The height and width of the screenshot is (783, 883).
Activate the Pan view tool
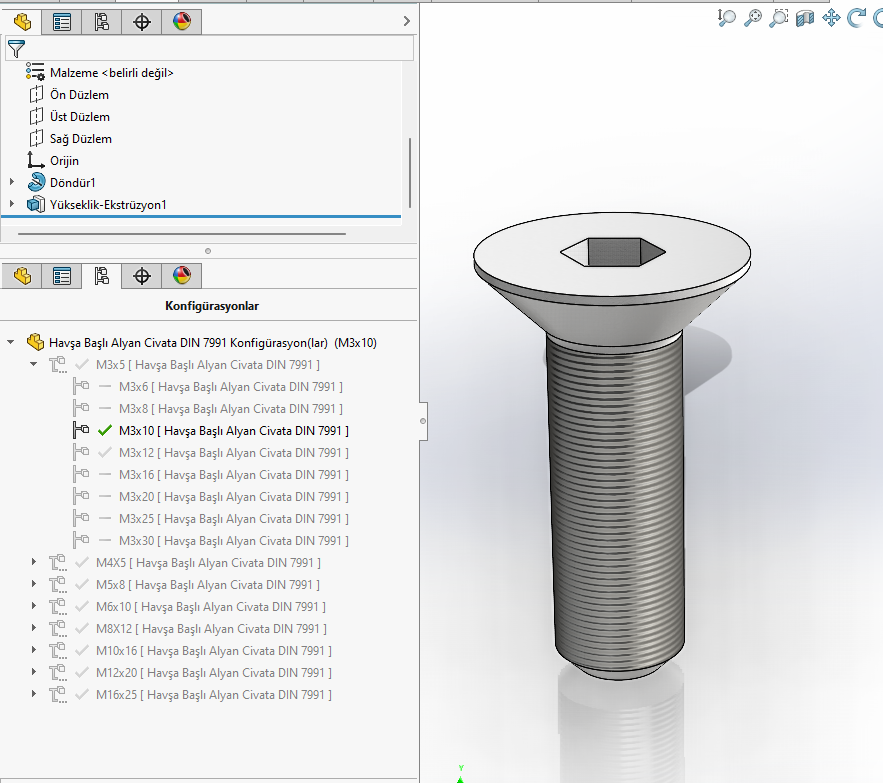pos(831,17)
